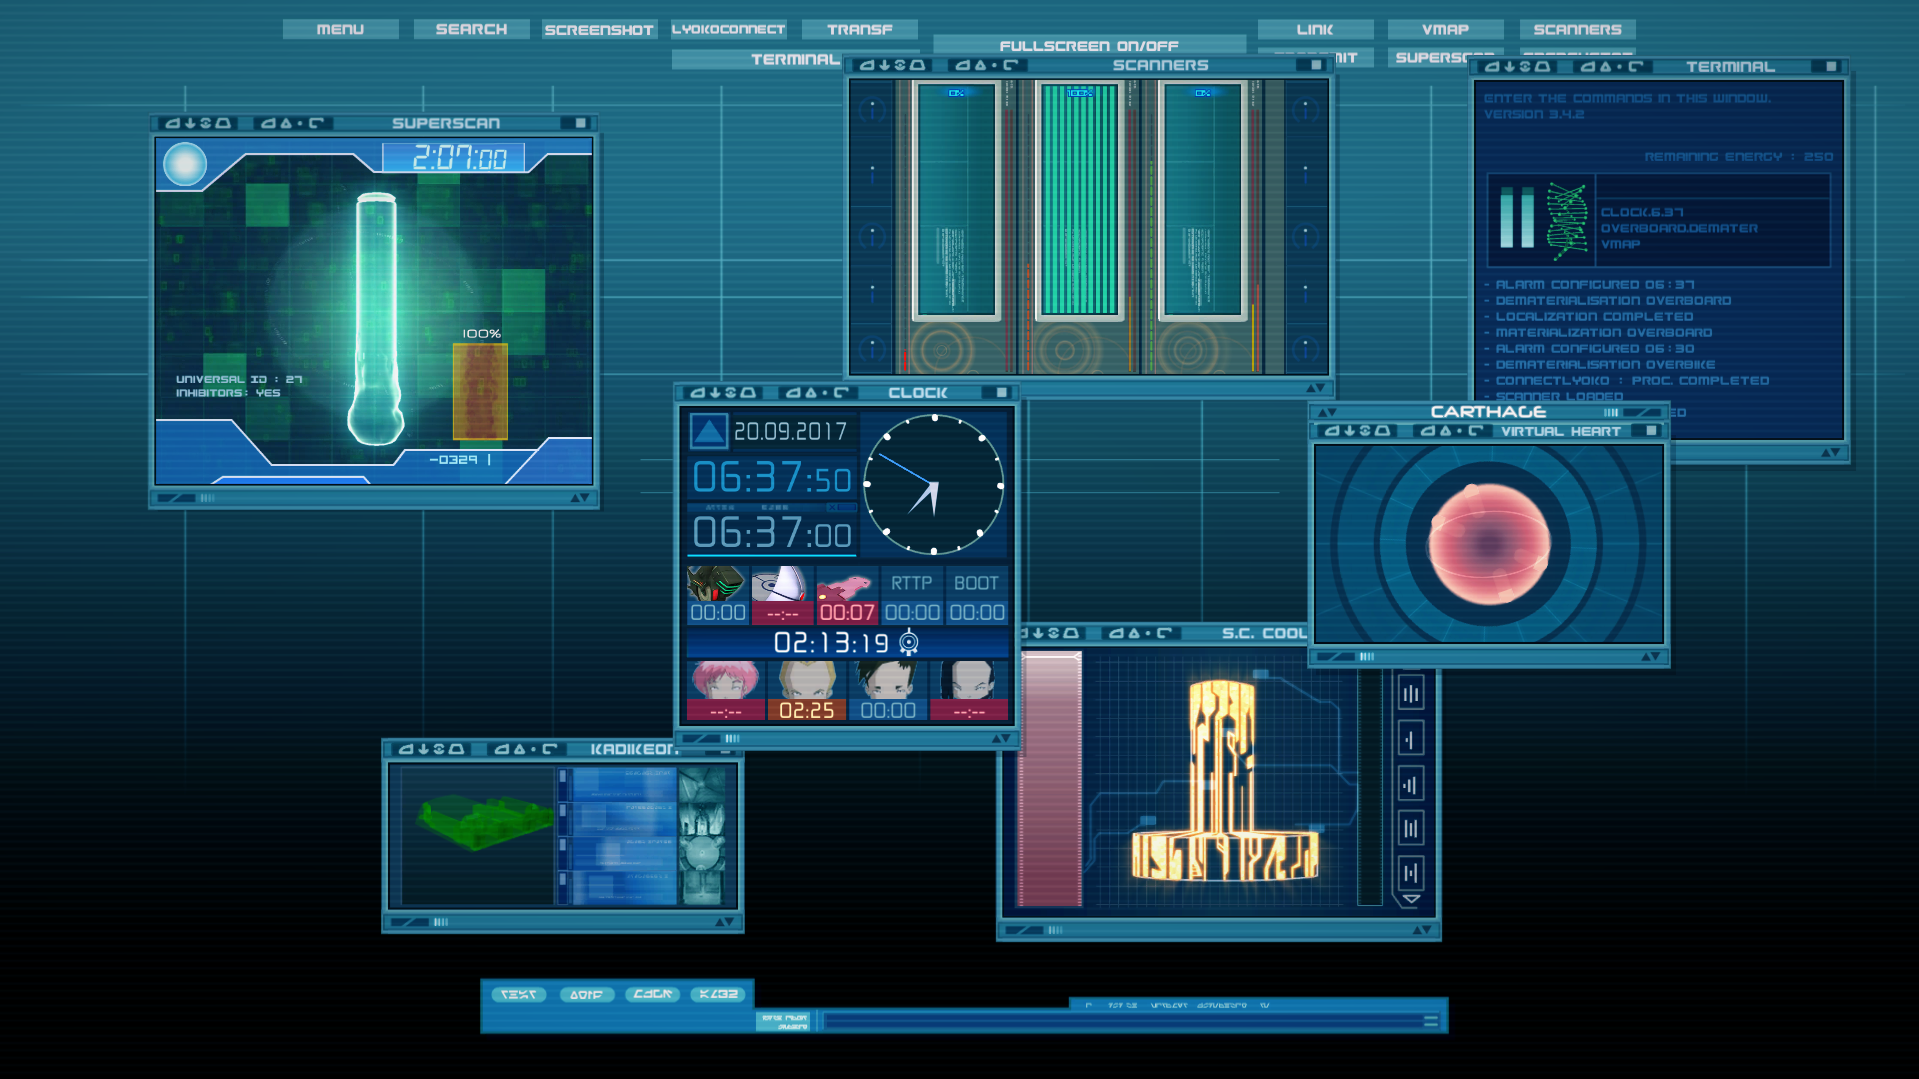Expand Clock window with bottom-right arrows
Screen dimensions: 1919x1079
[x=1000, y=739]
